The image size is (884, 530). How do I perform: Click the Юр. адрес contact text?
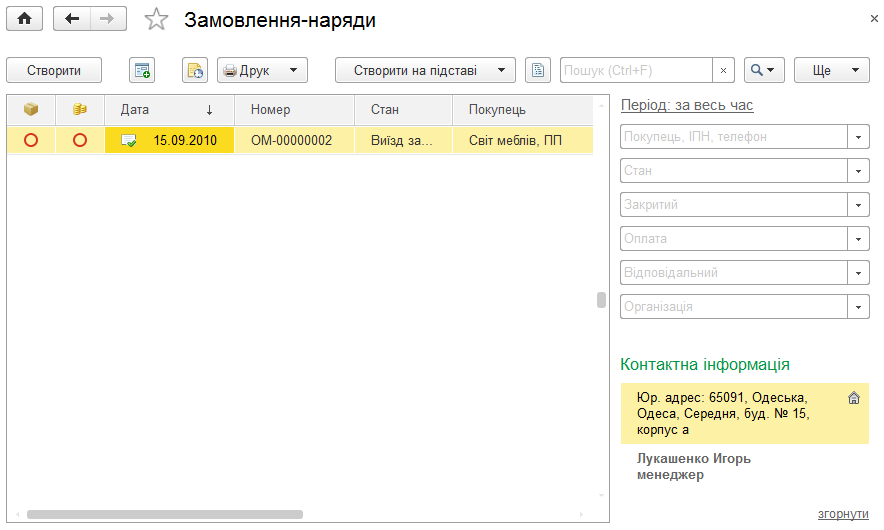[723, 414]
